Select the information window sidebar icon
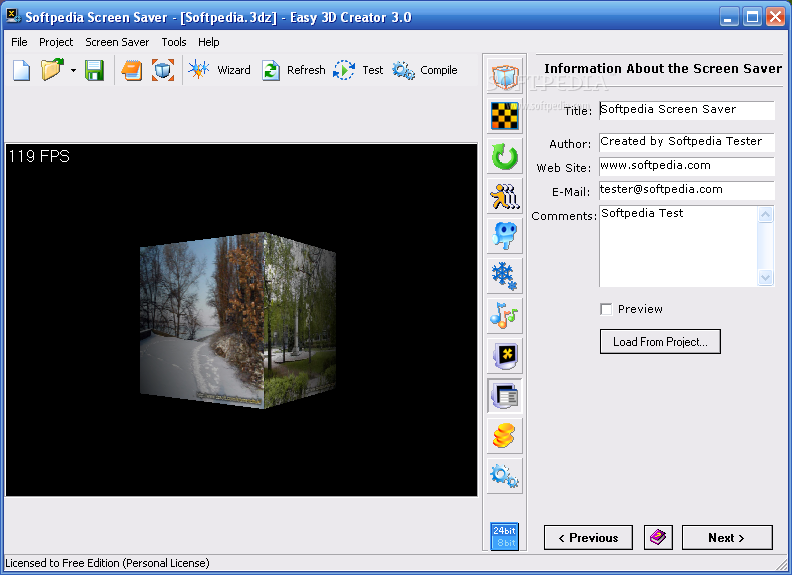Image resolution: width=792 pixels, height=575 pixels. (505, 395)
